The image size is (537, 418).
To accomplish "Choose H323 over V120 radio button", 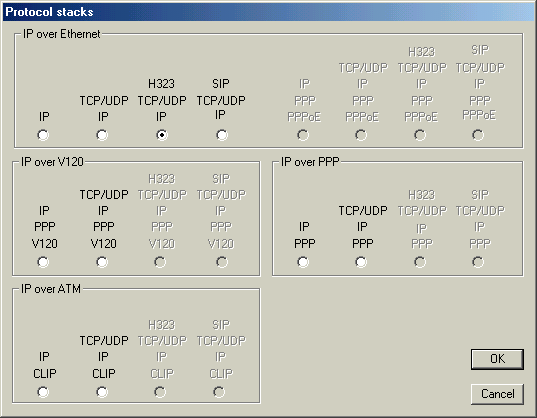I will [x=160, y=262].
